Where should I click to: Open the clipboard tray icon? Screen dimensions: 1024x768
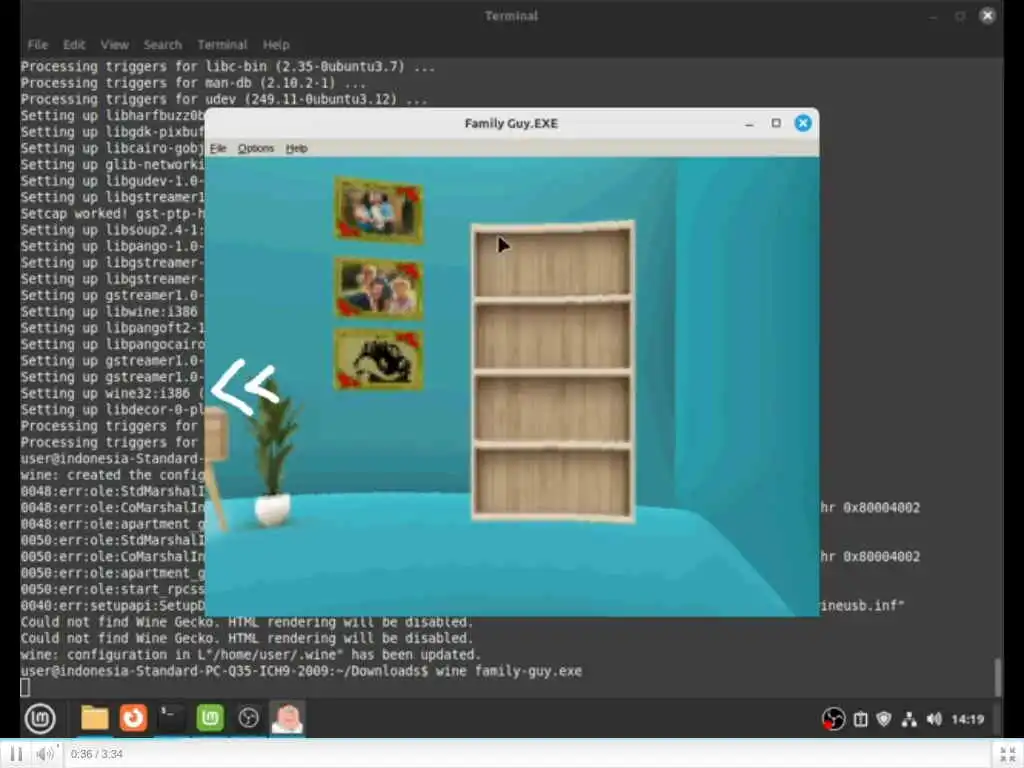point(861,719)
